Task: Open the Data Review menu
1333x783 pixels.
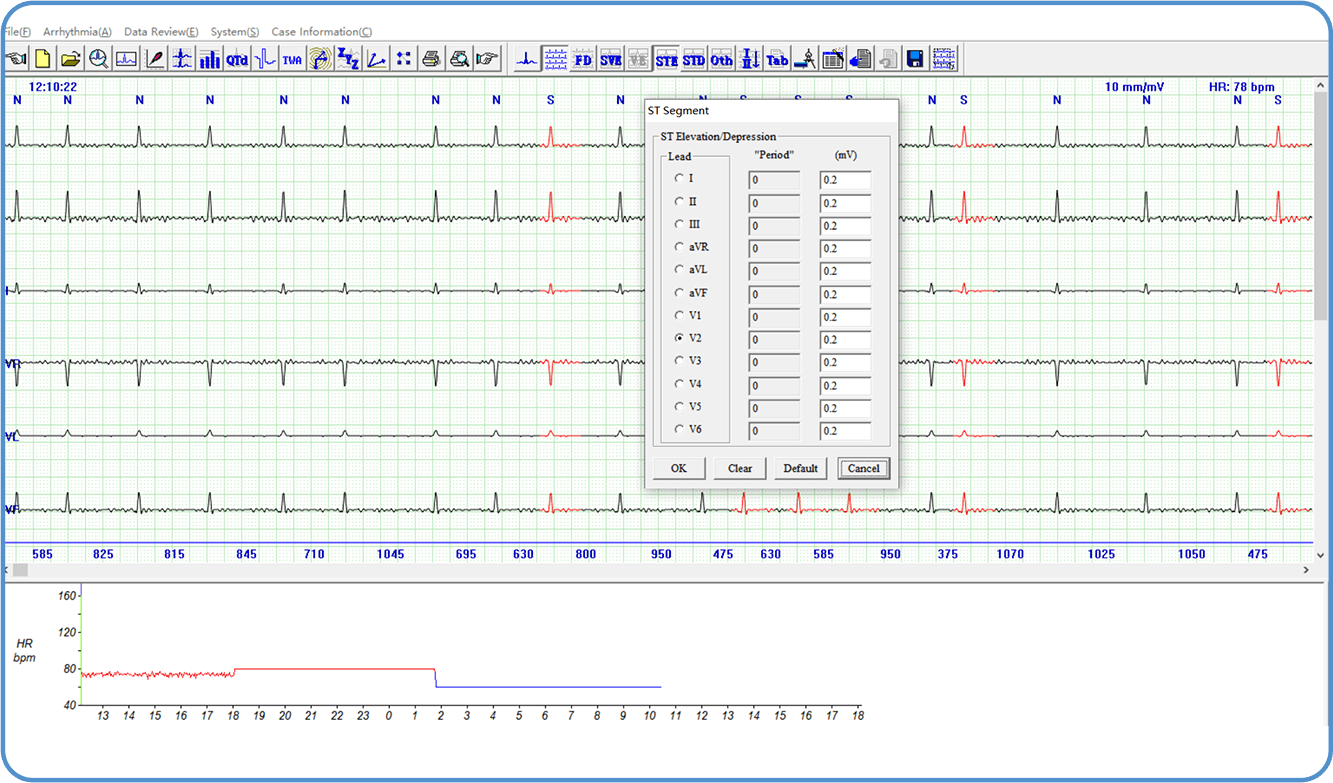Action: 161,32
